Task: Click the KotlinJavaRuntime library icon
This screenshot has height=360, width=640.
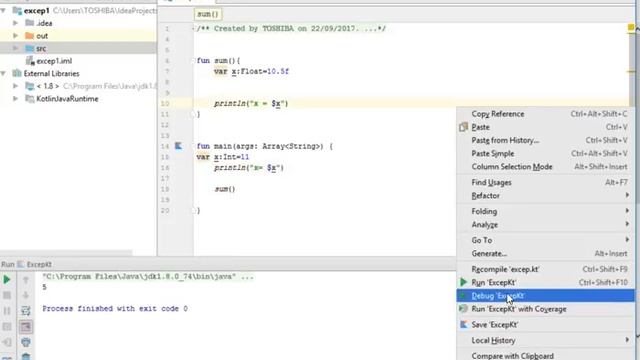Action: (29, 99)
